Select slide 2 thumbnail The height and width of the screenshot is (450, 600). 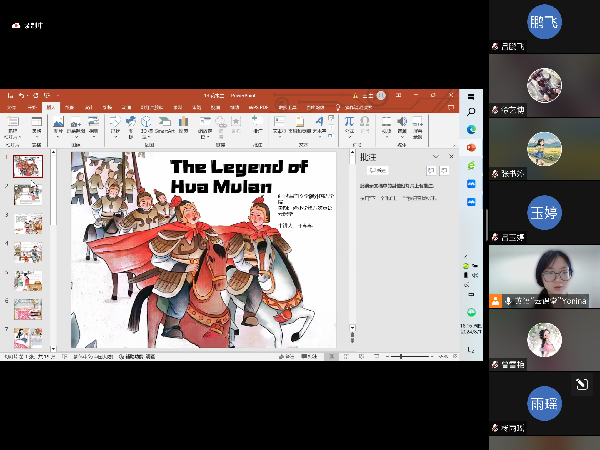(28, 195)
